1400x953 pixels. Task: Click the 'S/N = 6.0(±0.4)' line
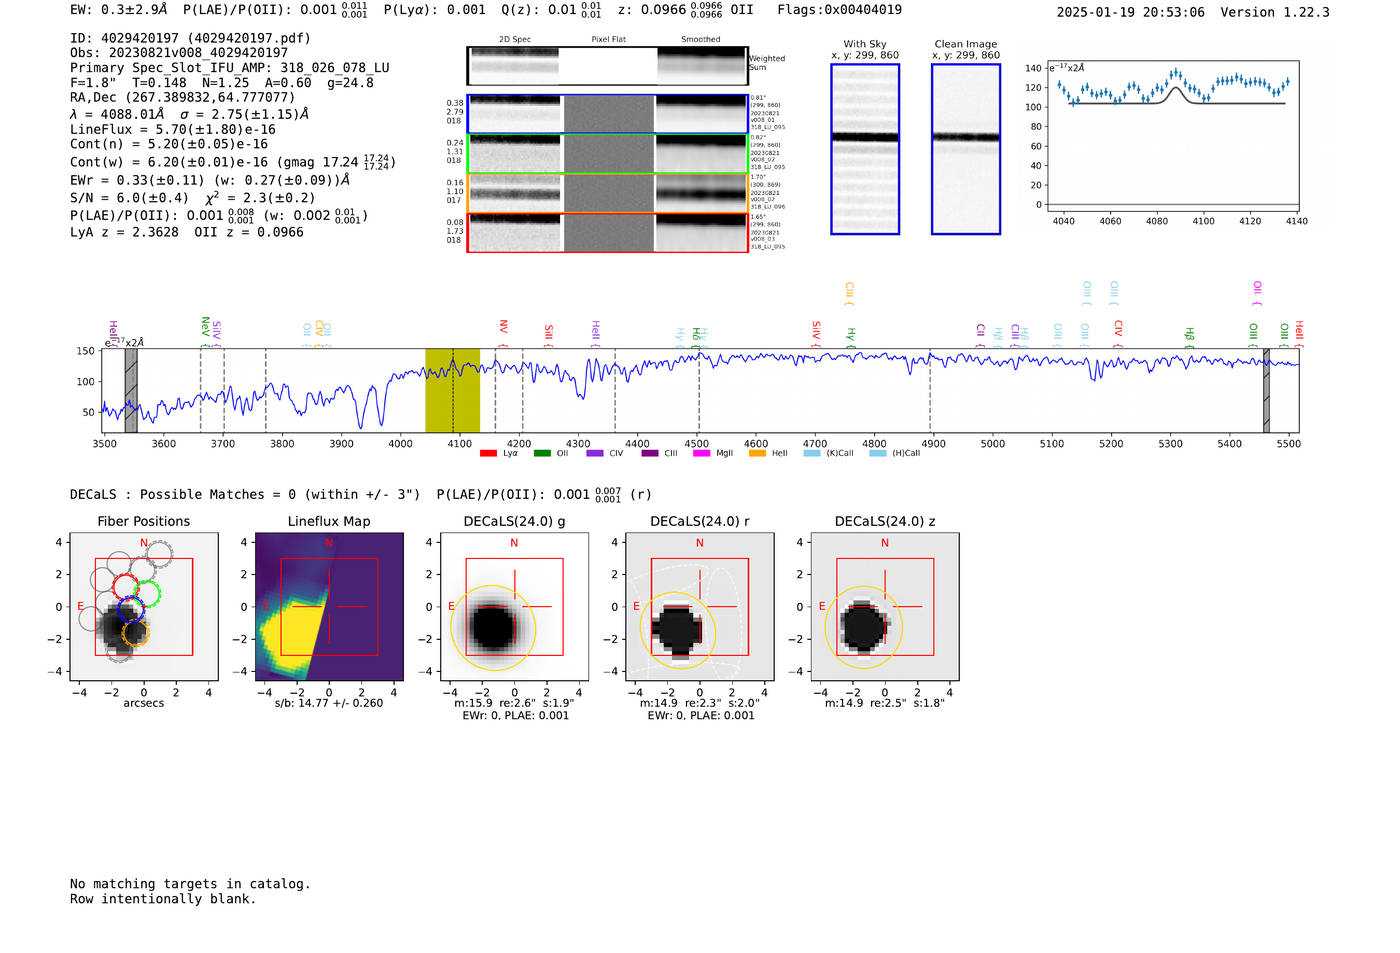[x=129, y=198]
